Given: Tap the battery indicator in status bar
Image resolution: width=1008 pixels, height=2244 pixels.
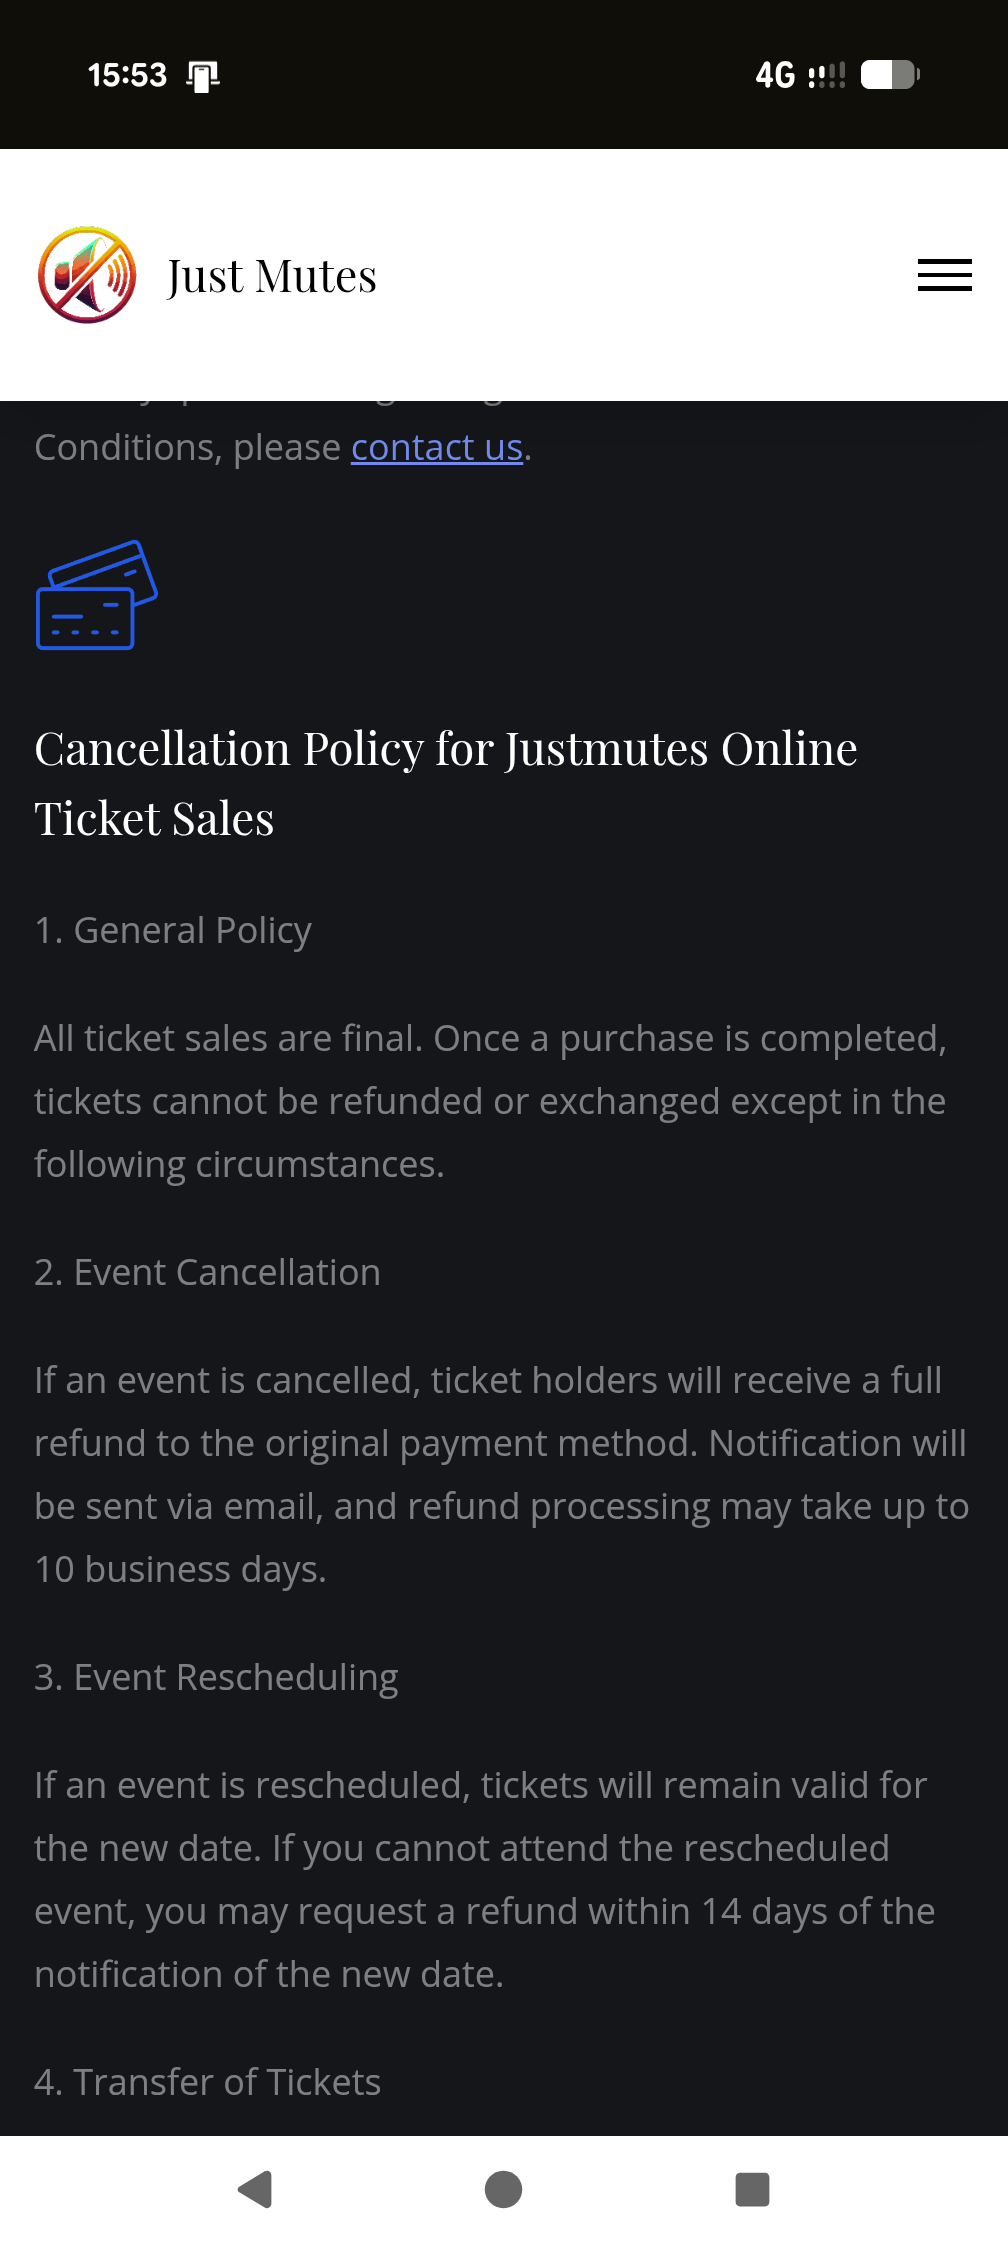Looking at the screenshot, I should coord(889,75).
